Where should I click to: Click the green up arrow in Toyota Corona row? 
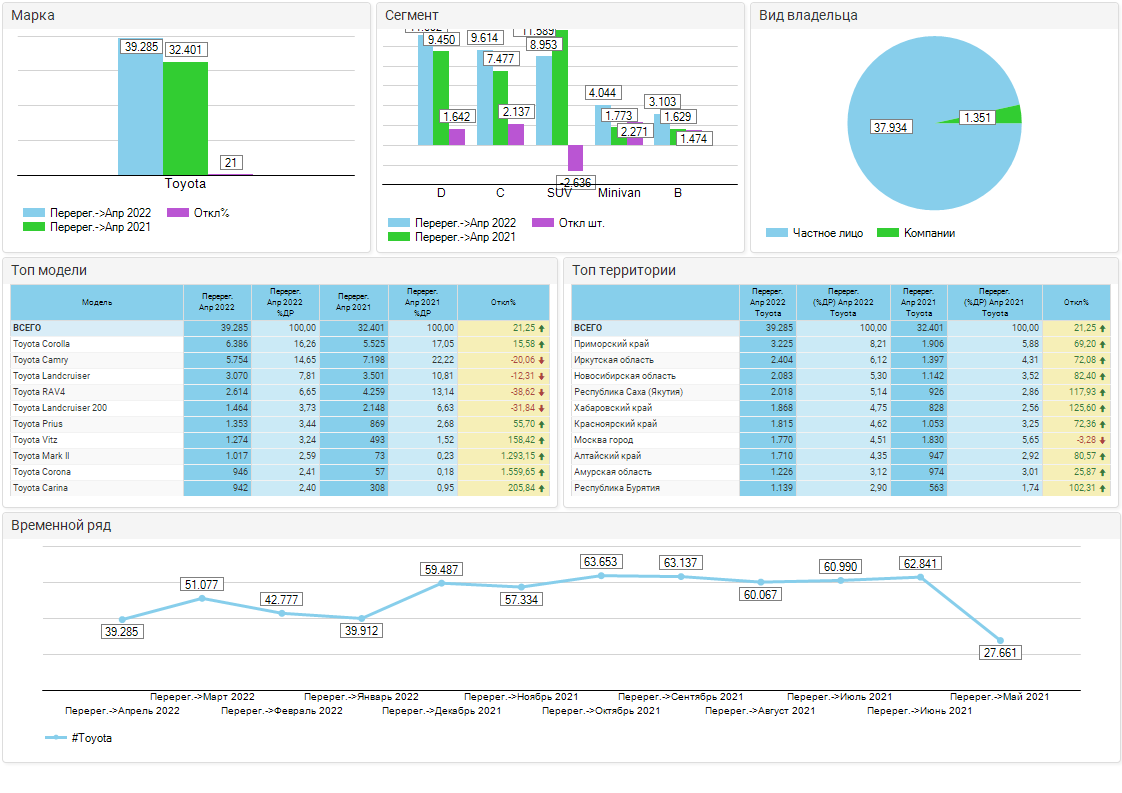pyautogui.click(x=541, y=472)
